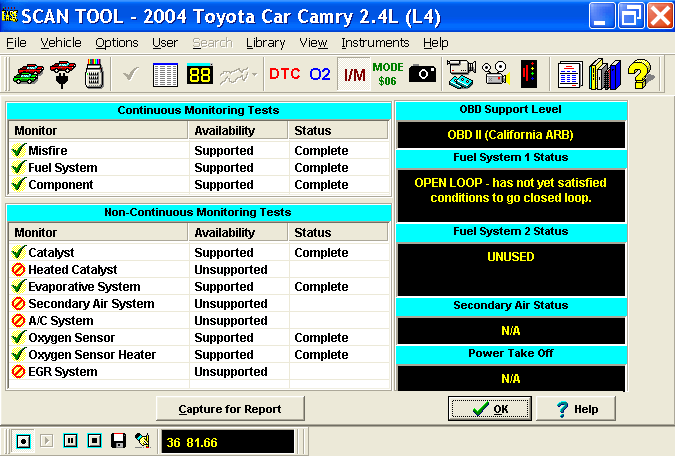The image size is (675, 456).
Task: Open Mode $06 test results icon
Action: coord(388,74)
